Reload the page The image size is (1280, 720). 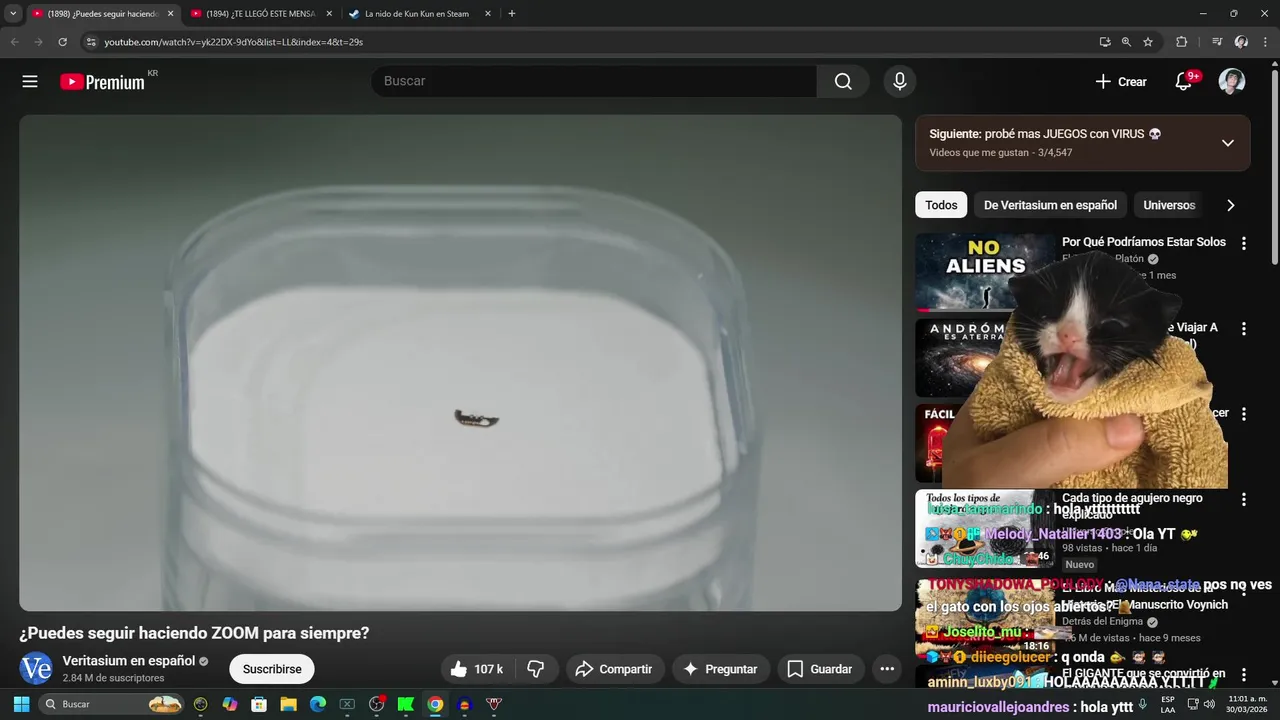click(62, 42)
